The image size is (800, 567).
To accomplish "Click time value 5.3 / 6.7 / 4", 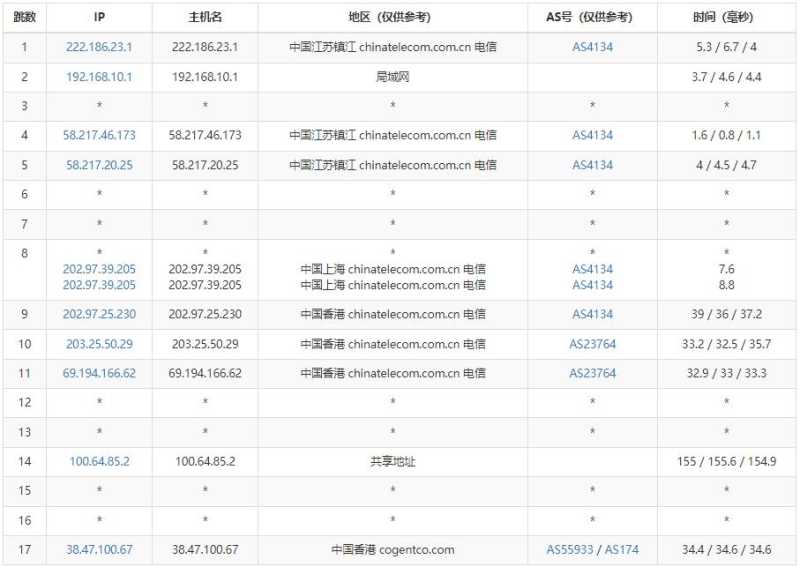I will tap(726, 47).
